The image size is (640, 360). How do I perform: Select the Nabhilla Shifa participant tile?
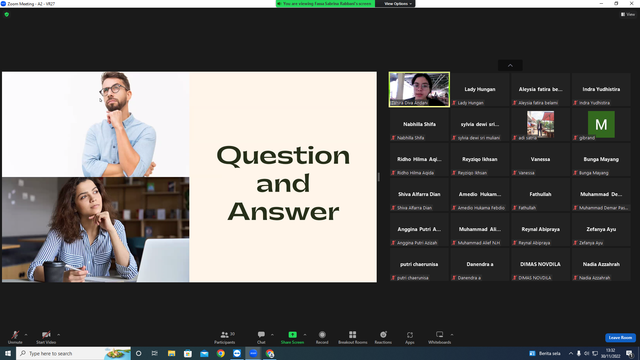click(x=419, y=124)
